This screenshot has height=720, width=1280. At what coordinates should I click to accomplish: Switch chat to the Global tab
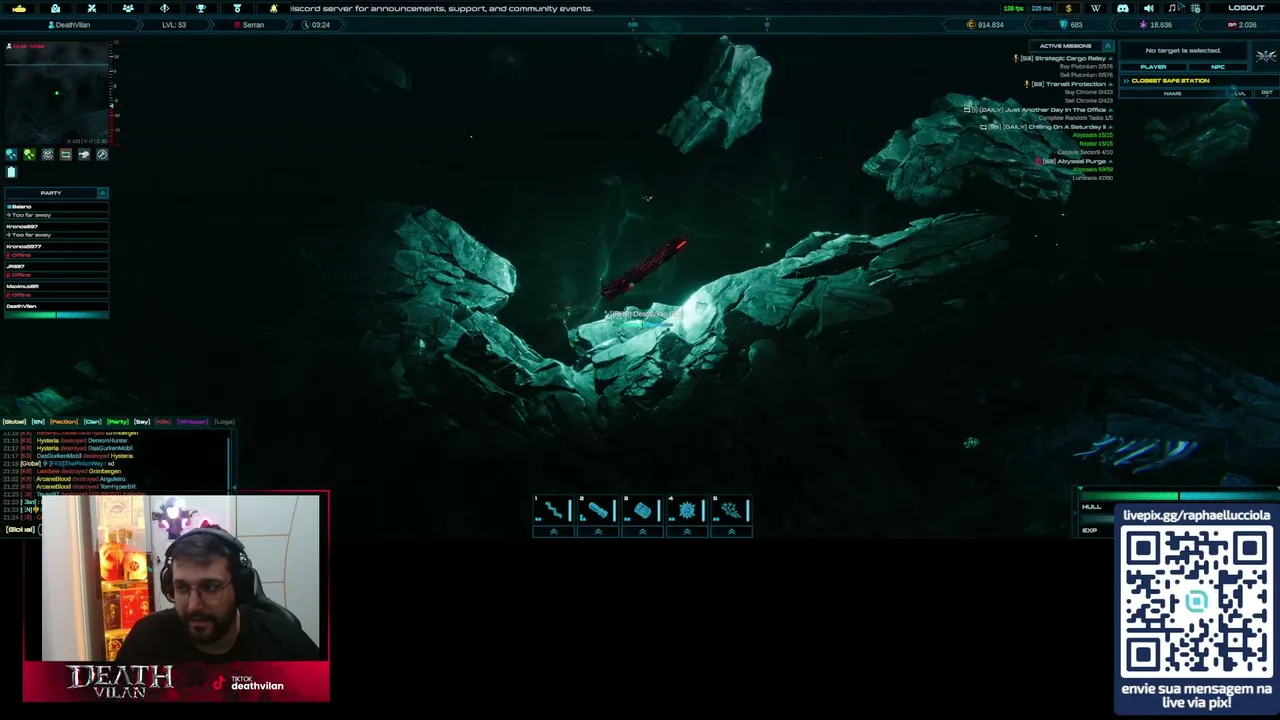point(15,422)
